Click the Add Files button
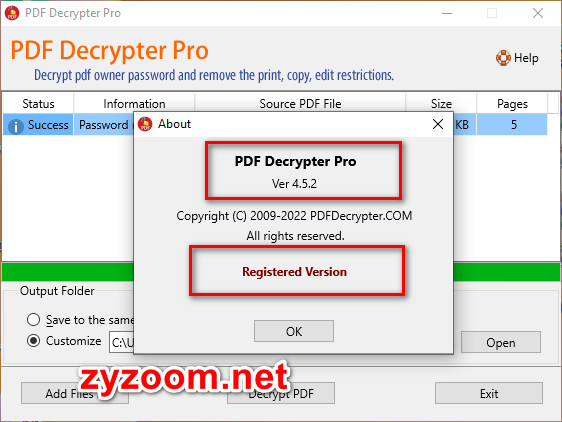Viewport: 562px width, 422px height. pos(75,393)
